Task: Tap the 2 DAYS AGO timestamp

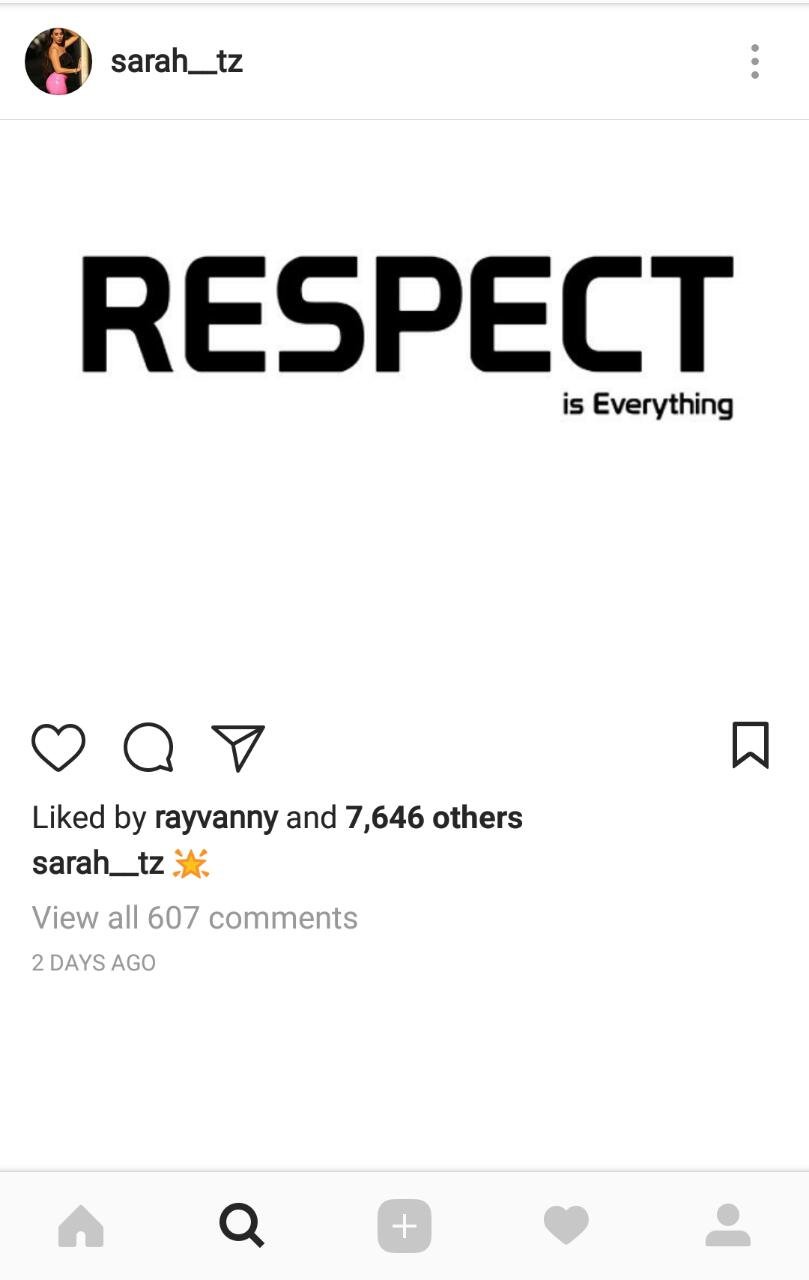Action: coord(94,963)
